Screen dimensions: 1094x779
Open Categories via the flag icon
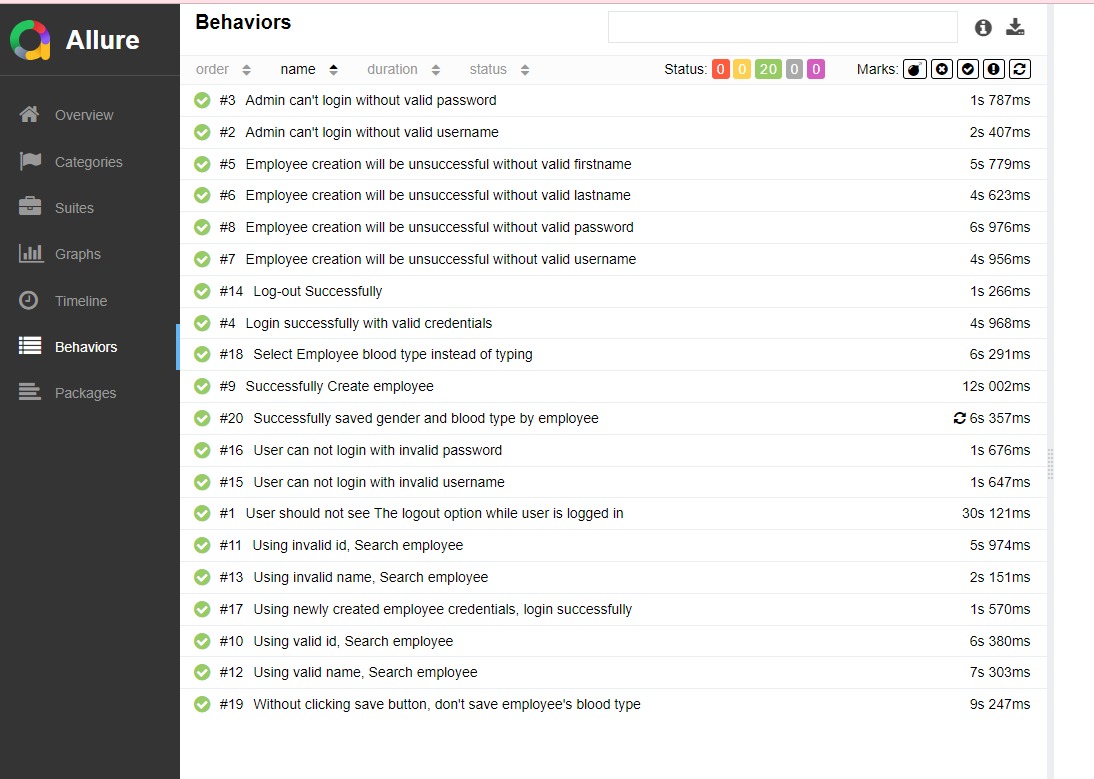click(30, 161)
